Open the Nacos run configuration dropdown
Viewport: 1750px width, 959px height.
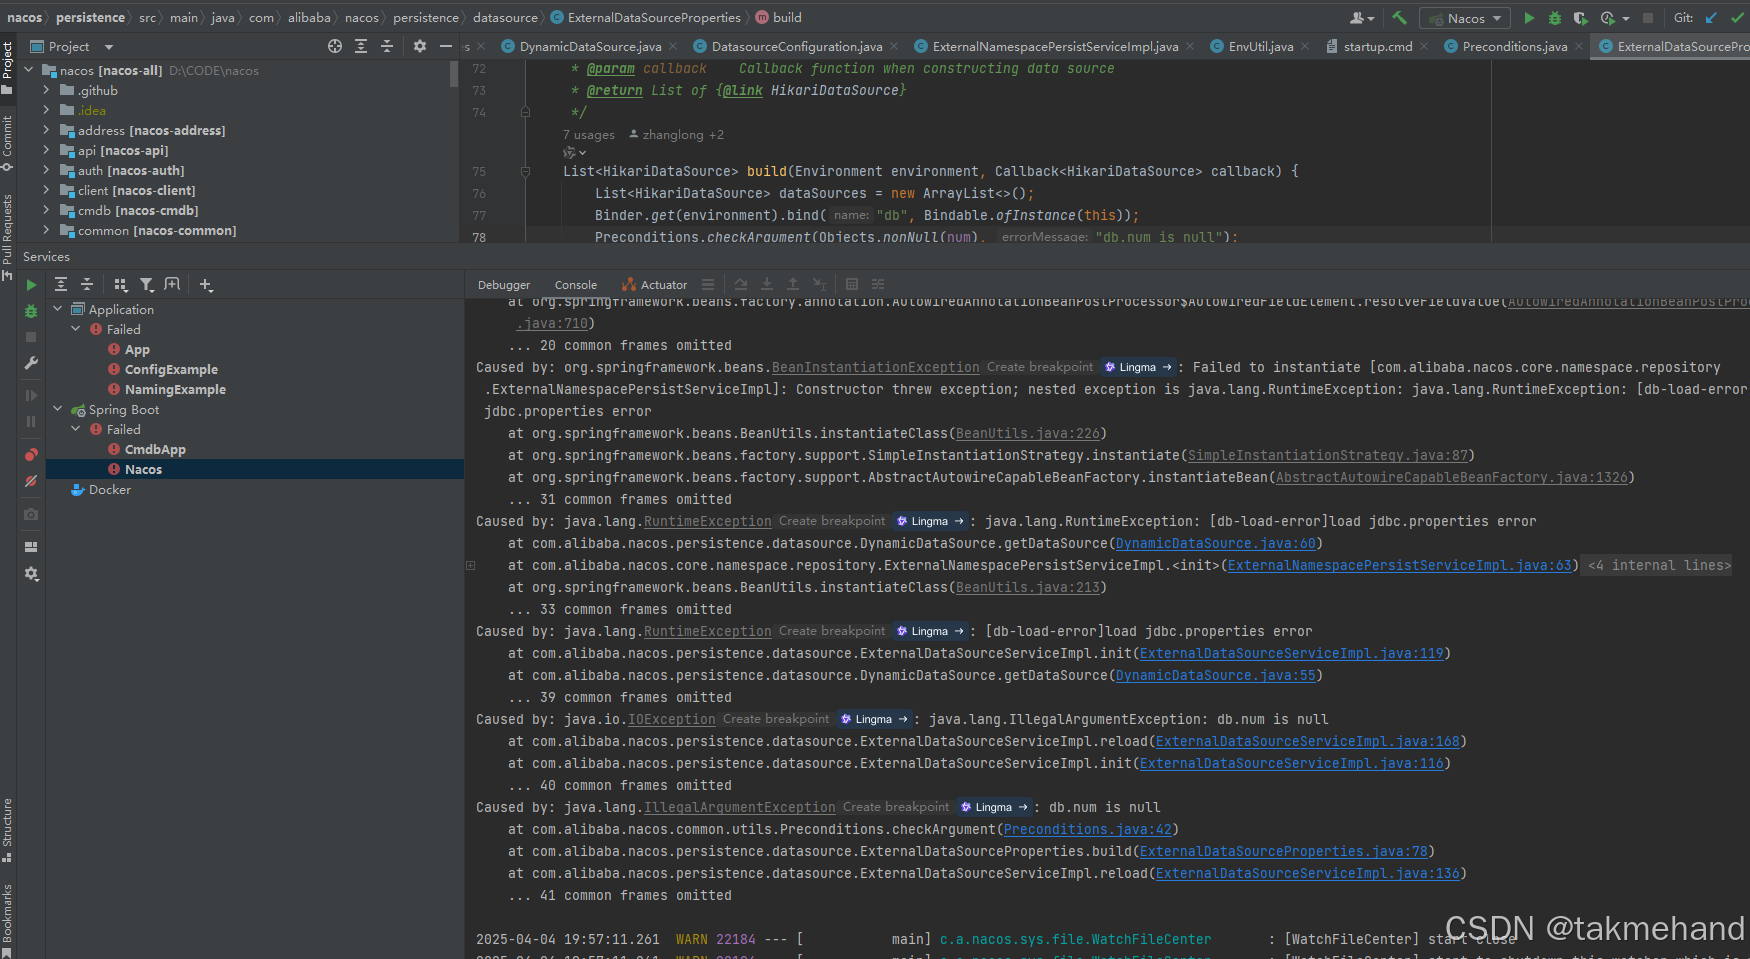[1465, 18]
